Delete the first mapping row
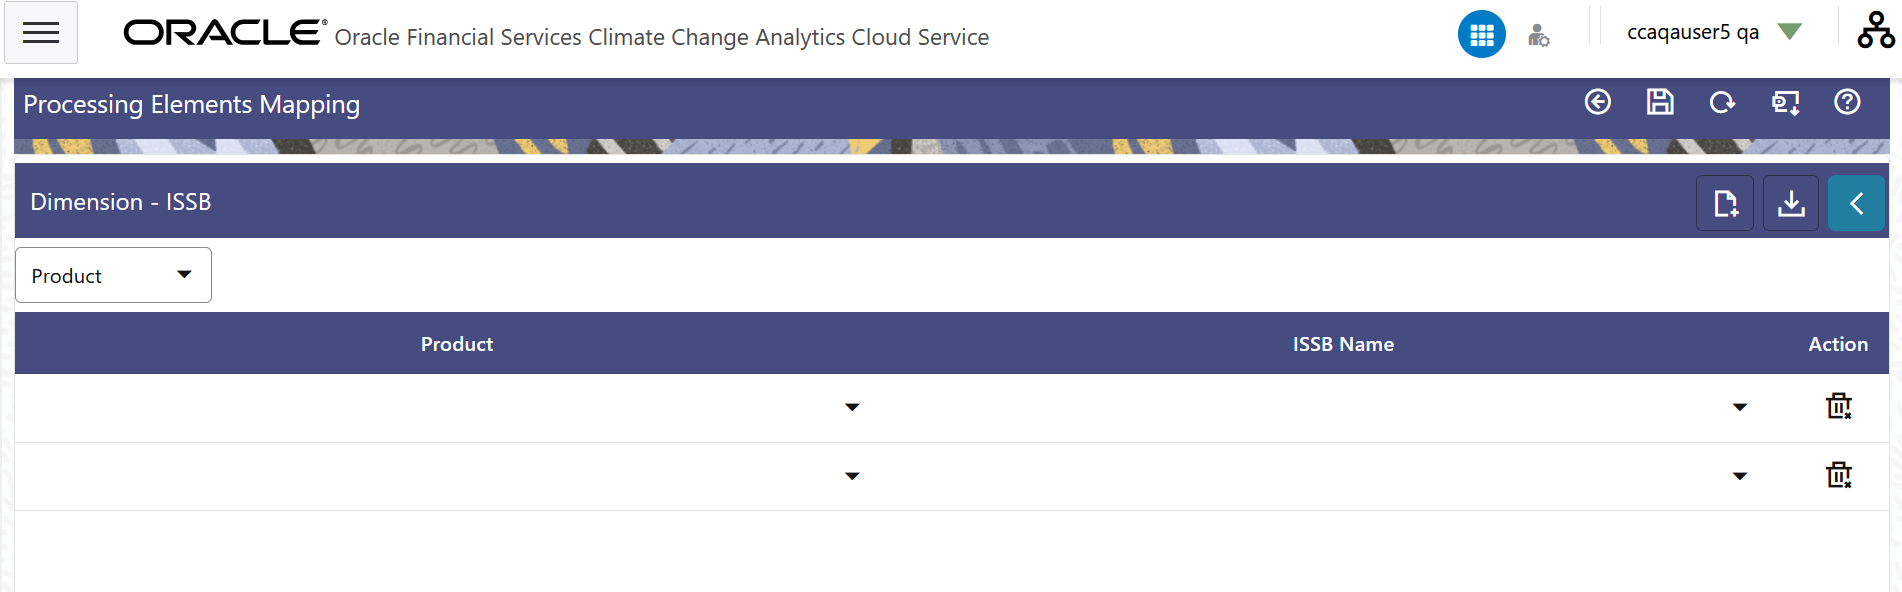This screenshot has height=592, width=1902. 1839,406
